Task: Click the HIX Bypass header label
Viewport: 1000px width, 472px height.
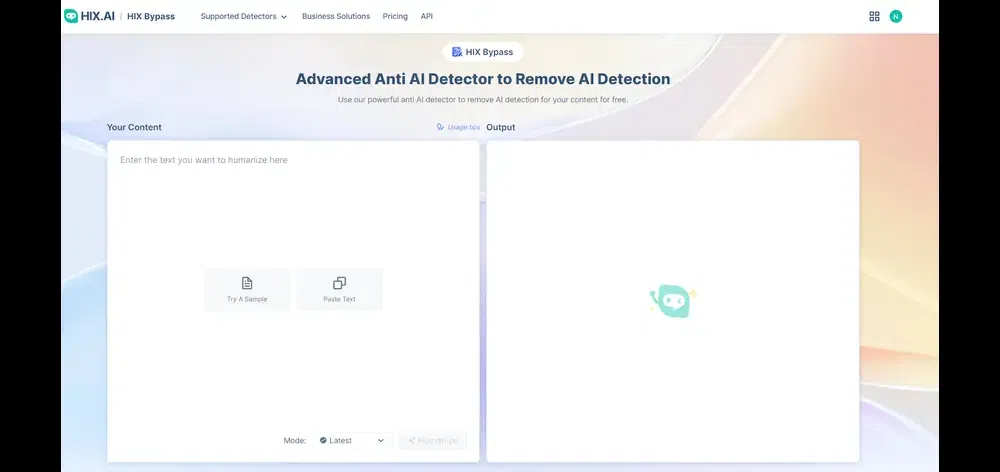Action: pos(151,17)
